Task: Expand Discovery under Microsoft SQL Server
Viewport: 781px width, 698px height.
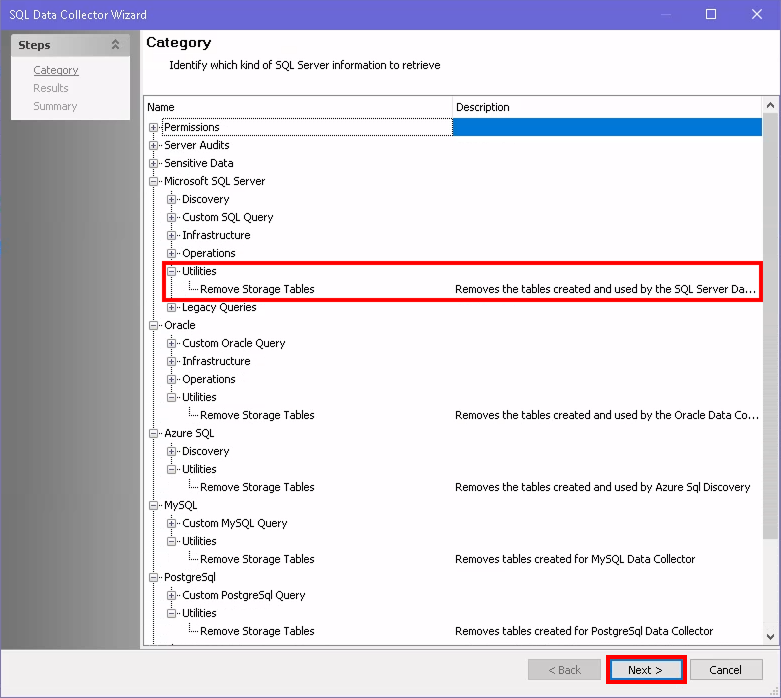Action: pos(171,199)
